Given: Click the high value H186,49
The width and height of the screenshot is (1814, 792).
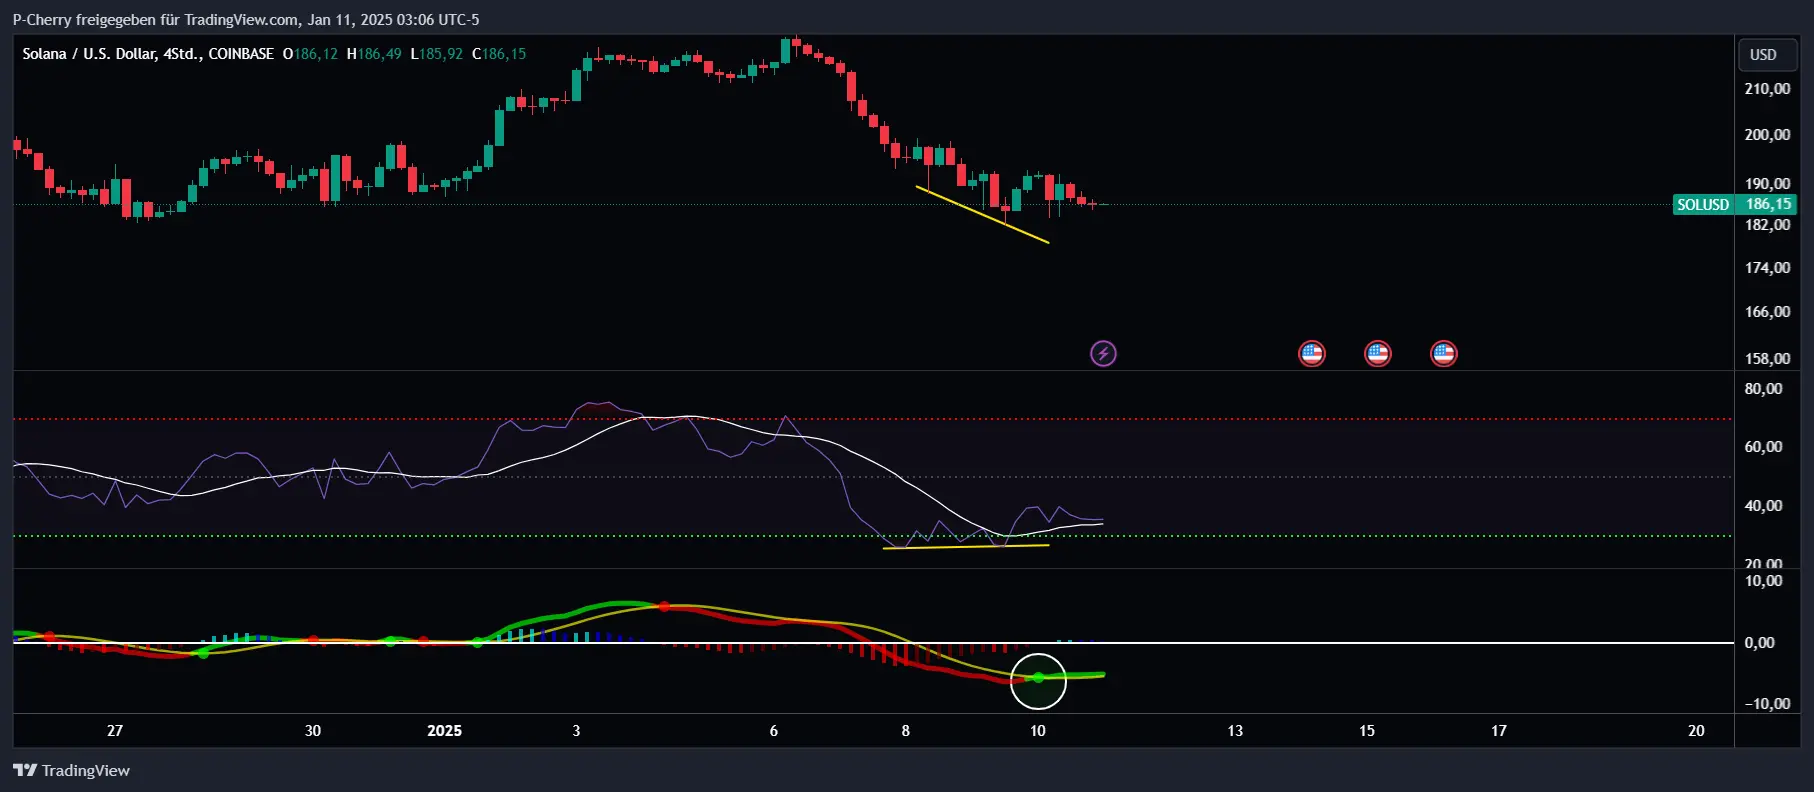Looking at the screenshot, I should (374, 54).
